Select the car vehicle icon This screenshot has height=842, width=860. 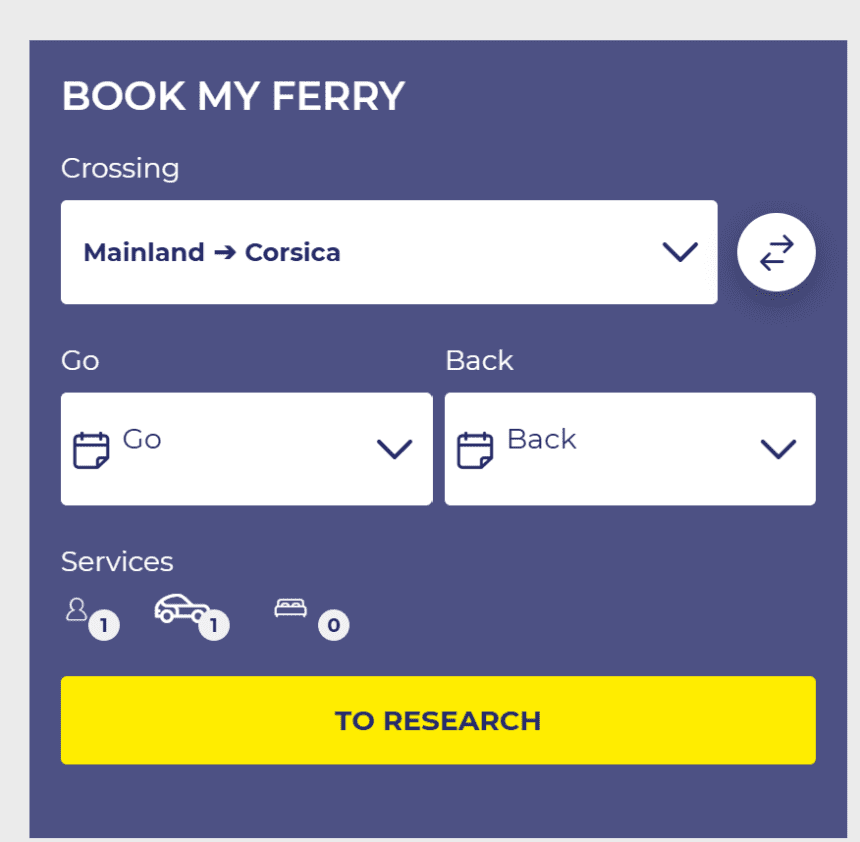181,608
